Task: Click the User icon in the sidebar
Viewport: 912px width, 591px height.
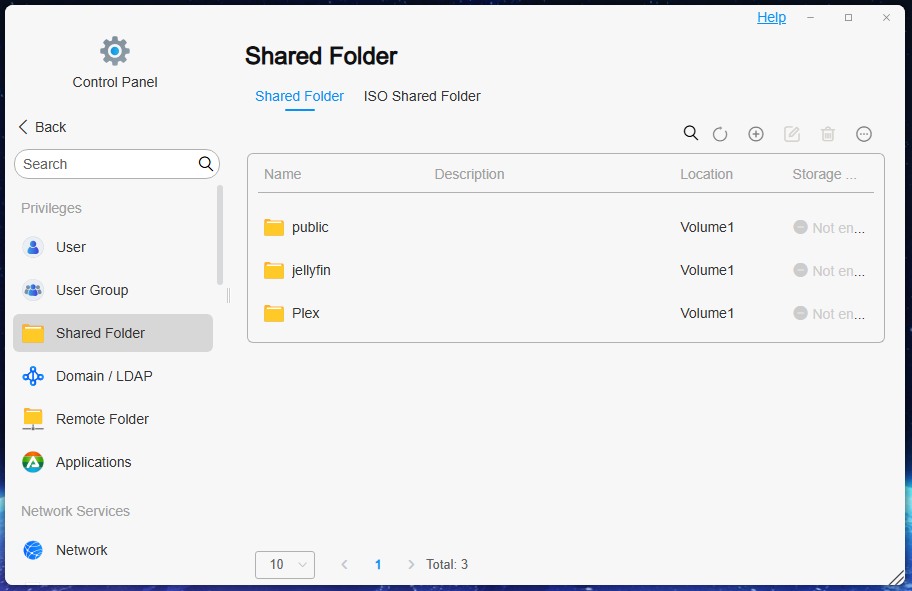Action: [33, 247]
